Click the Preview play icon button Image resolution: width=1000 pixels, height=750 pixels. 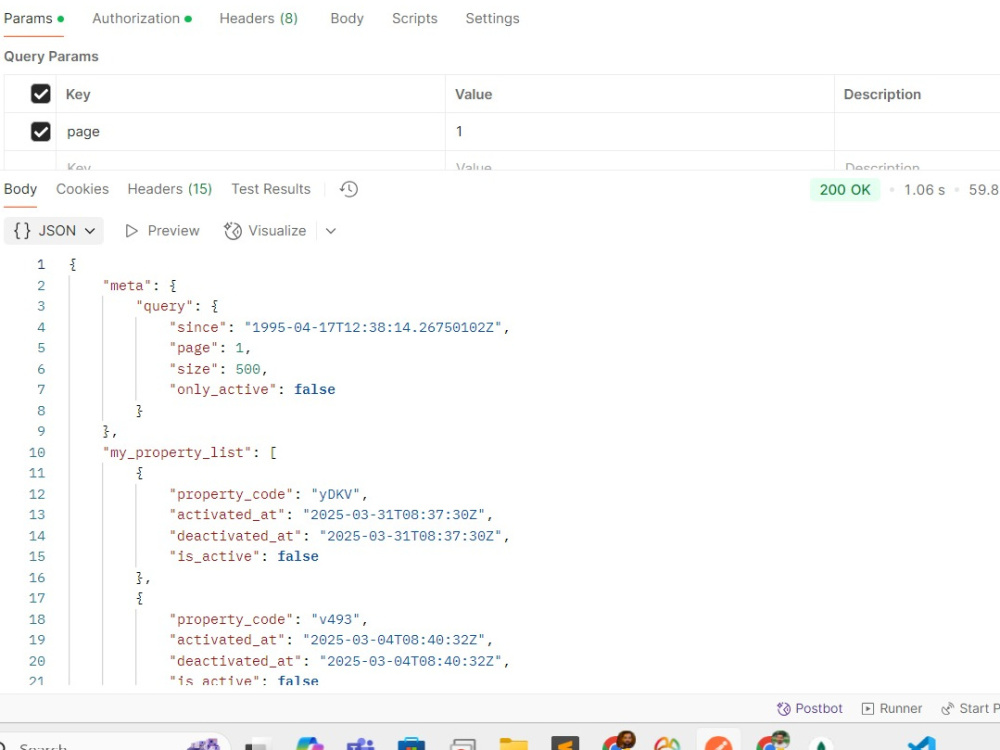[x=131, y=231]
